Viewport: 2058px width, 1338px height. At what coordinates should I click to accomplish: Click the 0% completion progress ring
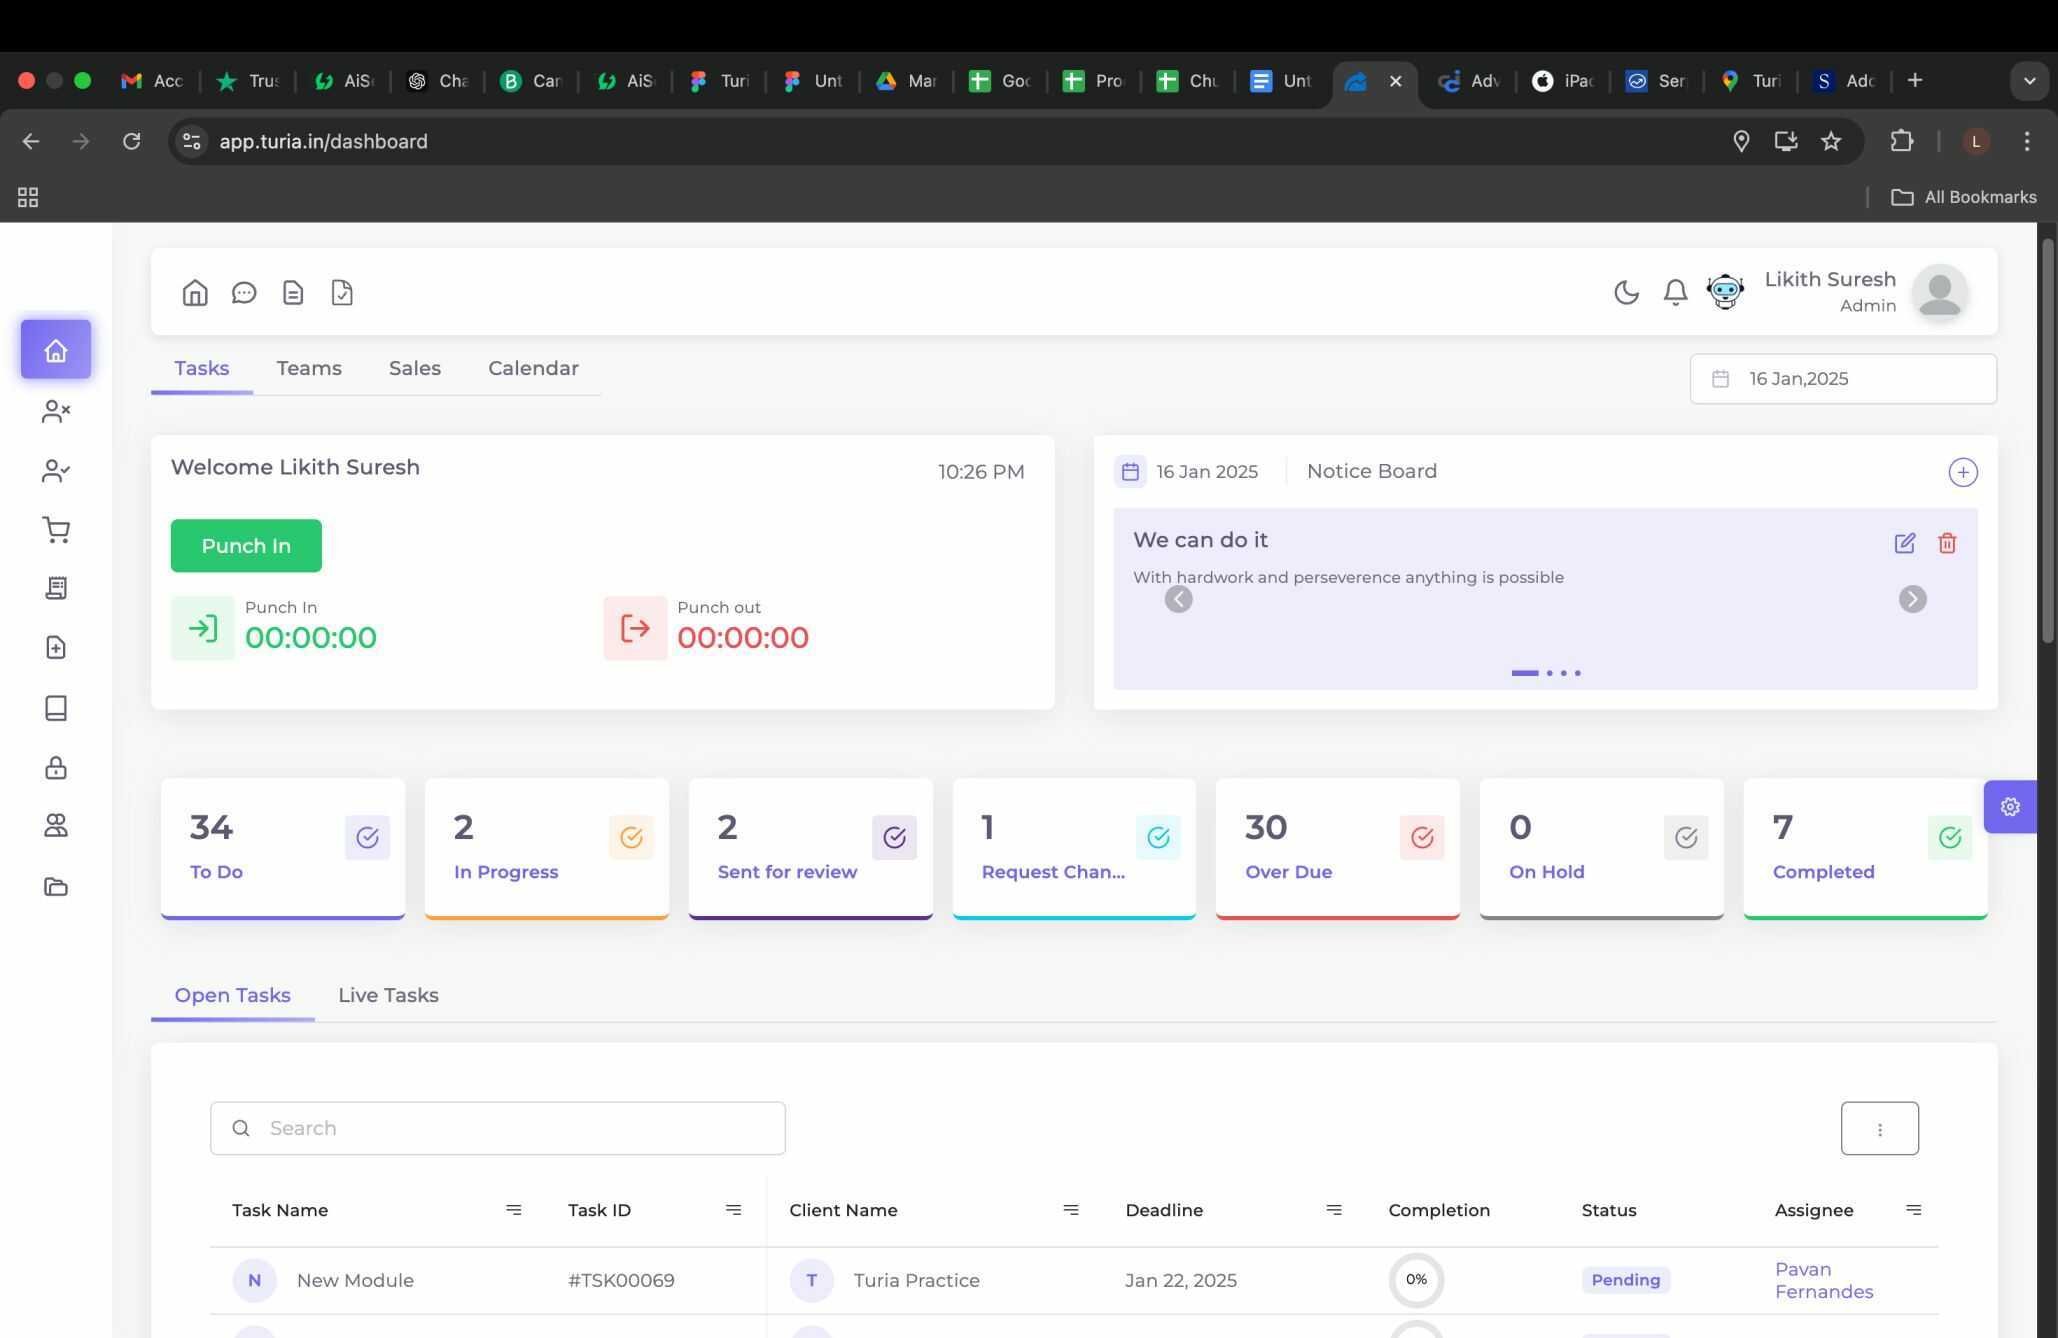click(x=1416, y=1280)
